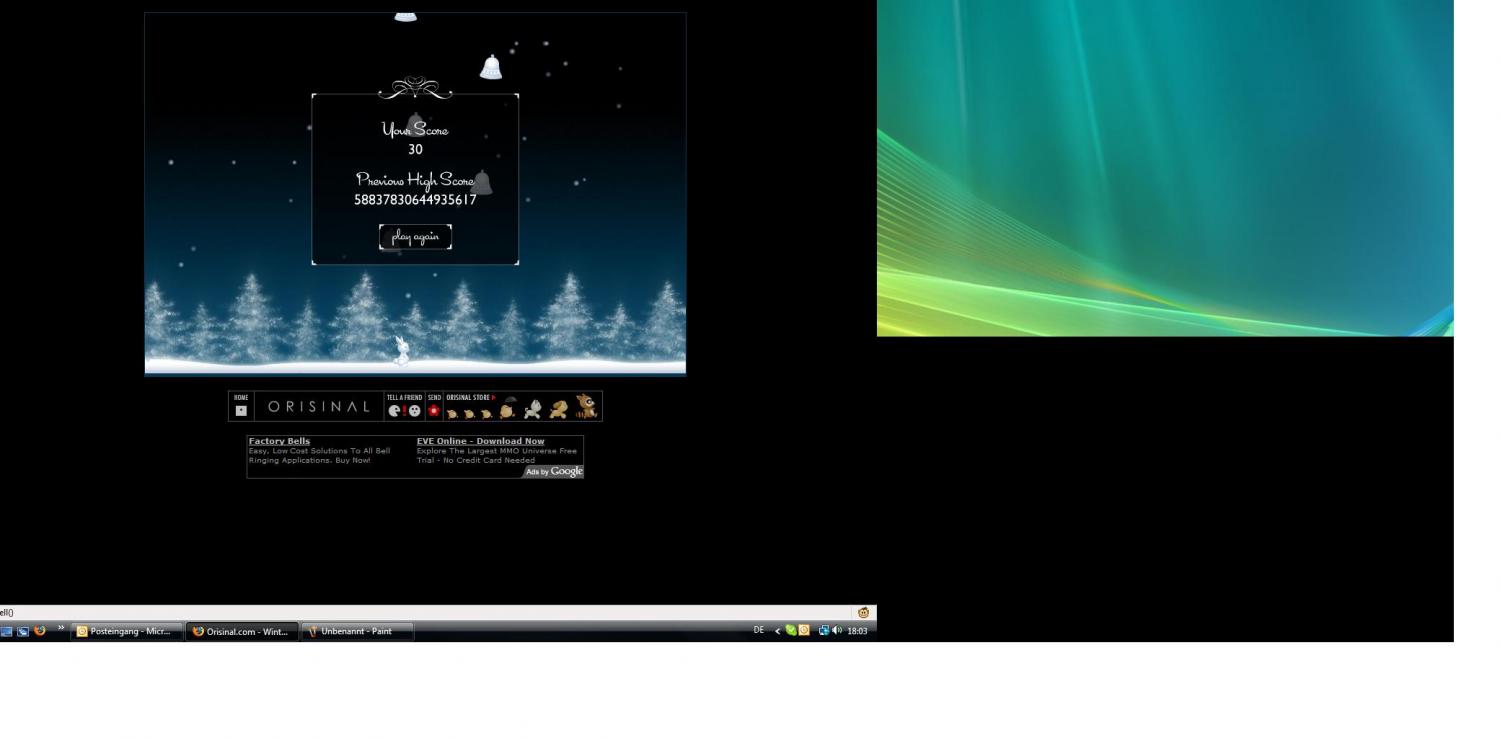Open the Tell a Friend icons
1500x738 pixels.
404,410
